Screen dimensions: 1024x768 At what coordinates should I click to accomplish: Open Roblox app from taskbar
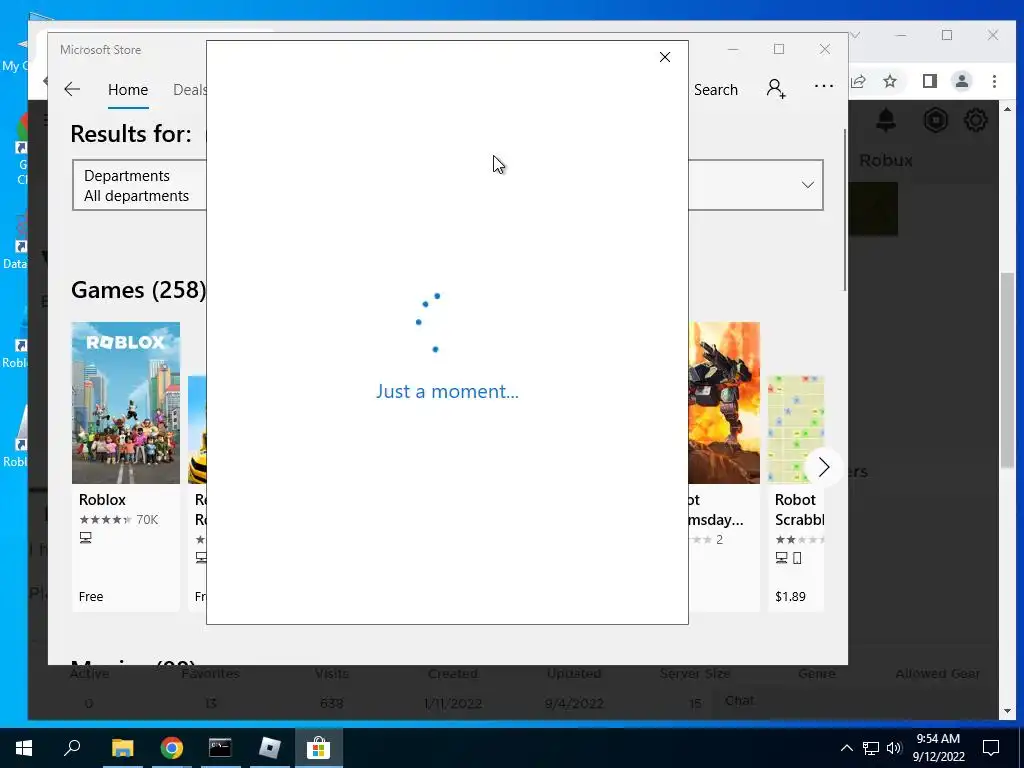[x=269, y=748]
